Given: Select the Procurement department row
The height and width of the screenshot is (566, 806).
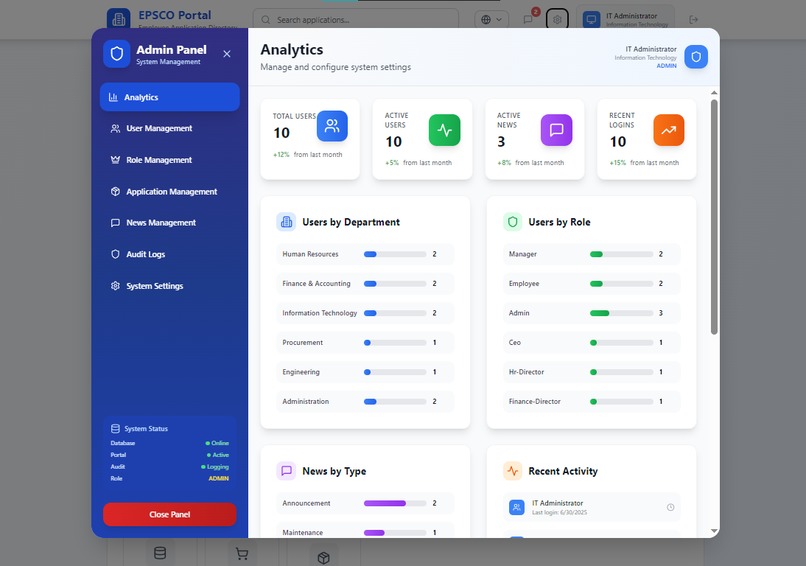Looking at the screenshot, I should click(365, 342).
